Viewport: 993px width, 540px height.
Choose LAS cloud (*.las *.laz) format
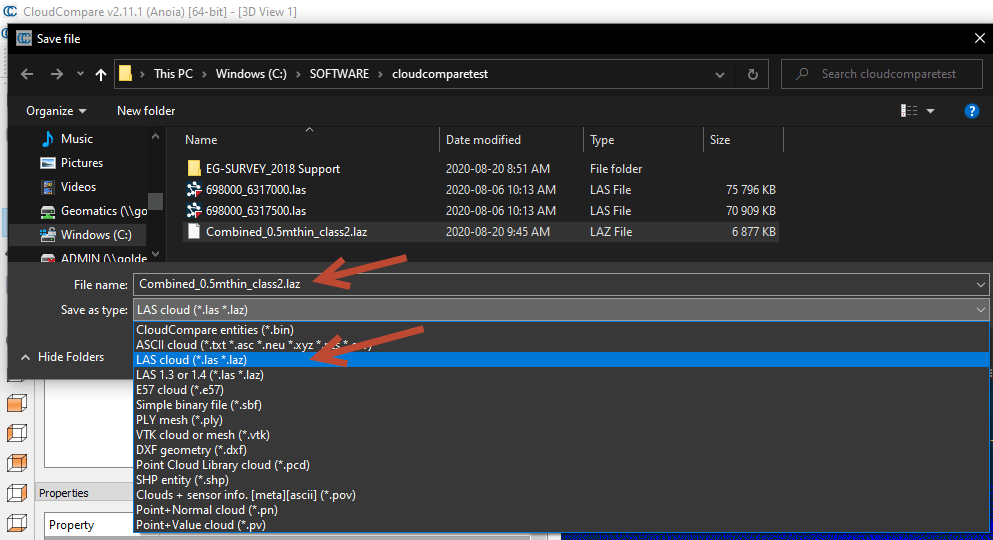[562, 360]
